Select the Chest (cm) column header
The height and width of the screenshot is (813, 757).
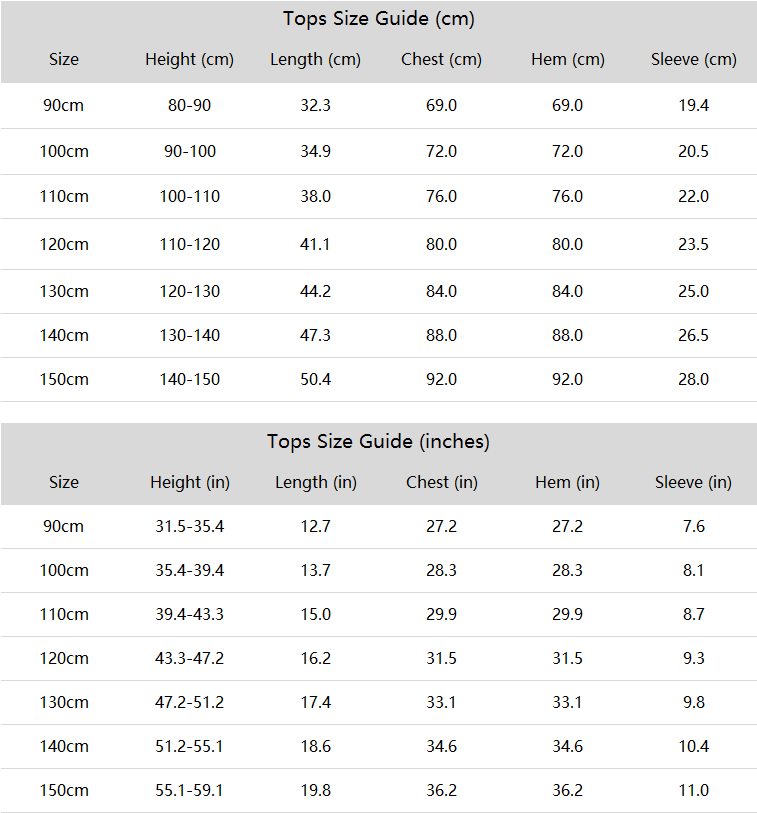tap(441, 60)
